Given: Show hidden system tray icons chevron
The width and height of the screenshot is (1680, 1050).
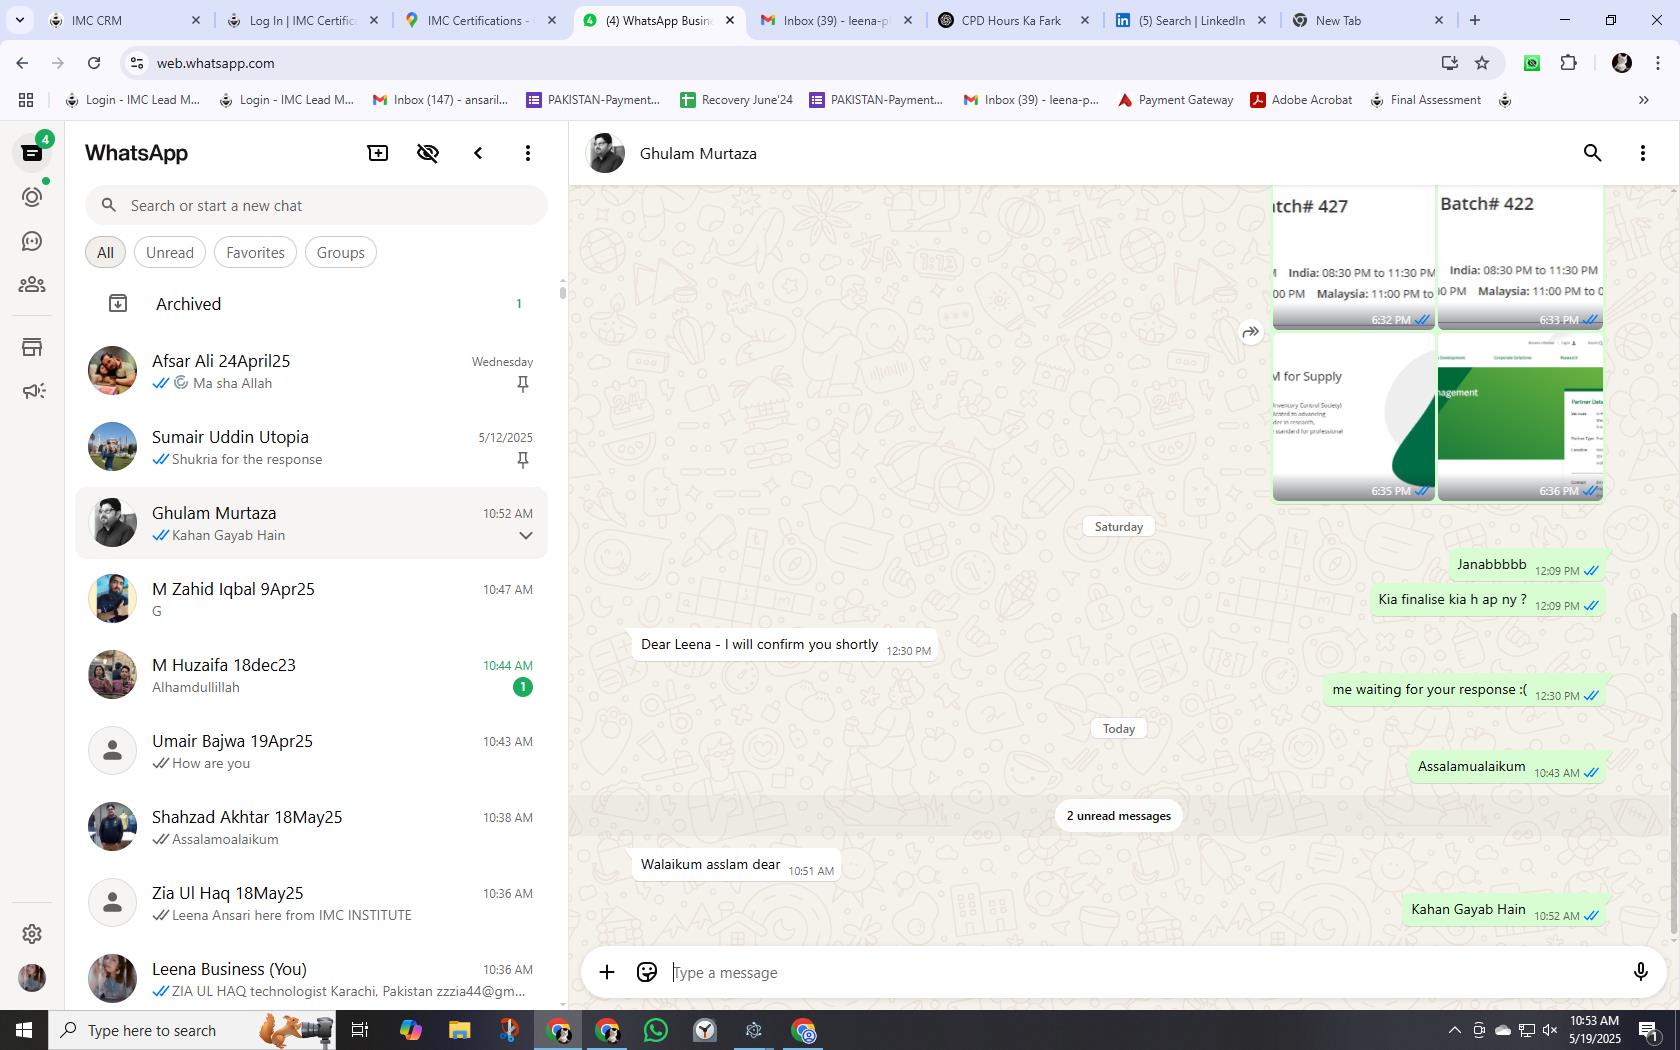Looking at the screenshot, I should pos(1454,1030).
